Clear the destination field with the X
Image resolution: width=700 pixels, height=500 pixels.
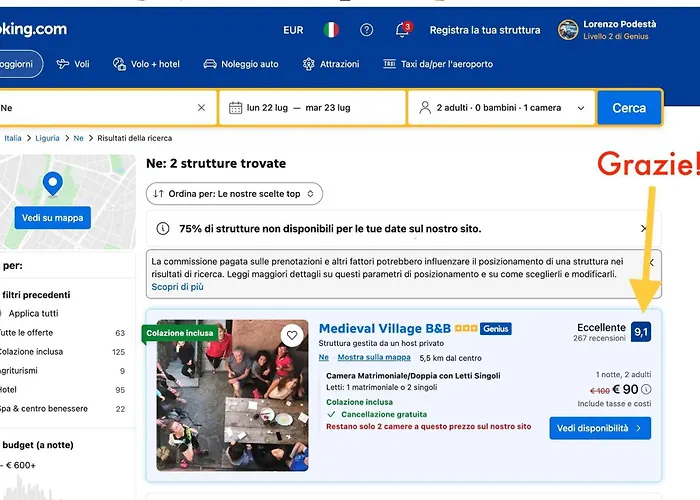click(201, 108)
